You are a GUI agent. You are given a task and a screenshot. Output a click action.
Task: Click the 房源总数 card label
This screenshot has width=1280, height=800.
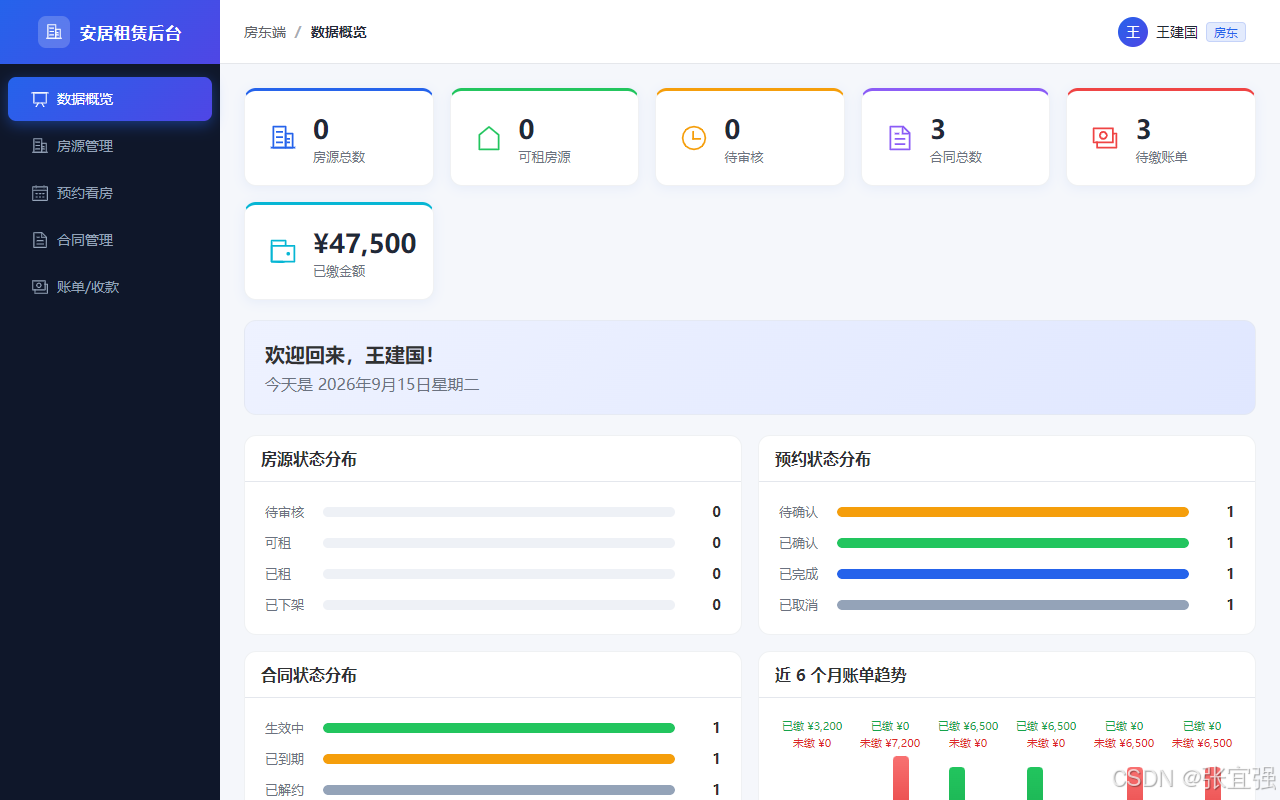click(339, 157)
